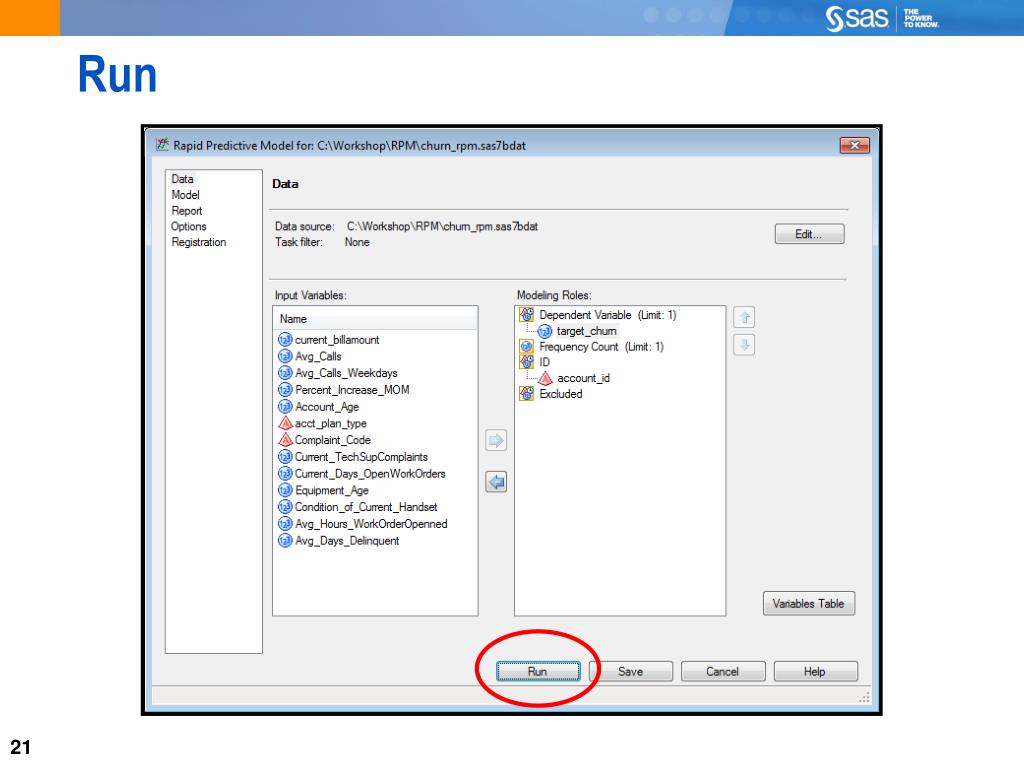Click character icon beside acct_plan_type
Screen dimensions: 1024x768
click(x=285, y=423)
